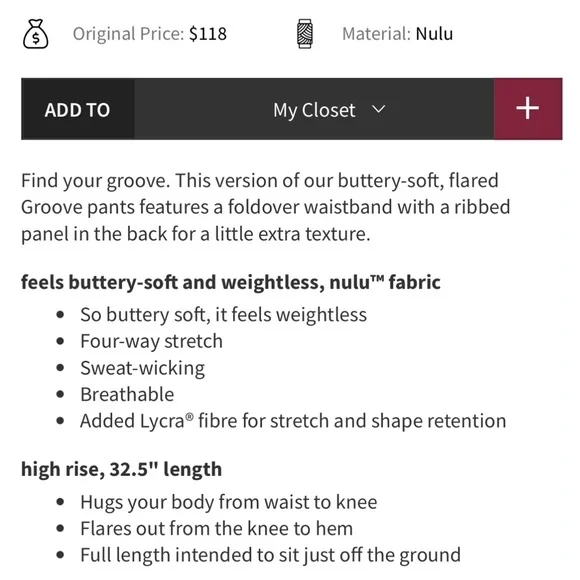This screenshot has height=580, width=580.
Task: Select the nulu fabric section heading
Action: point(231,282)
